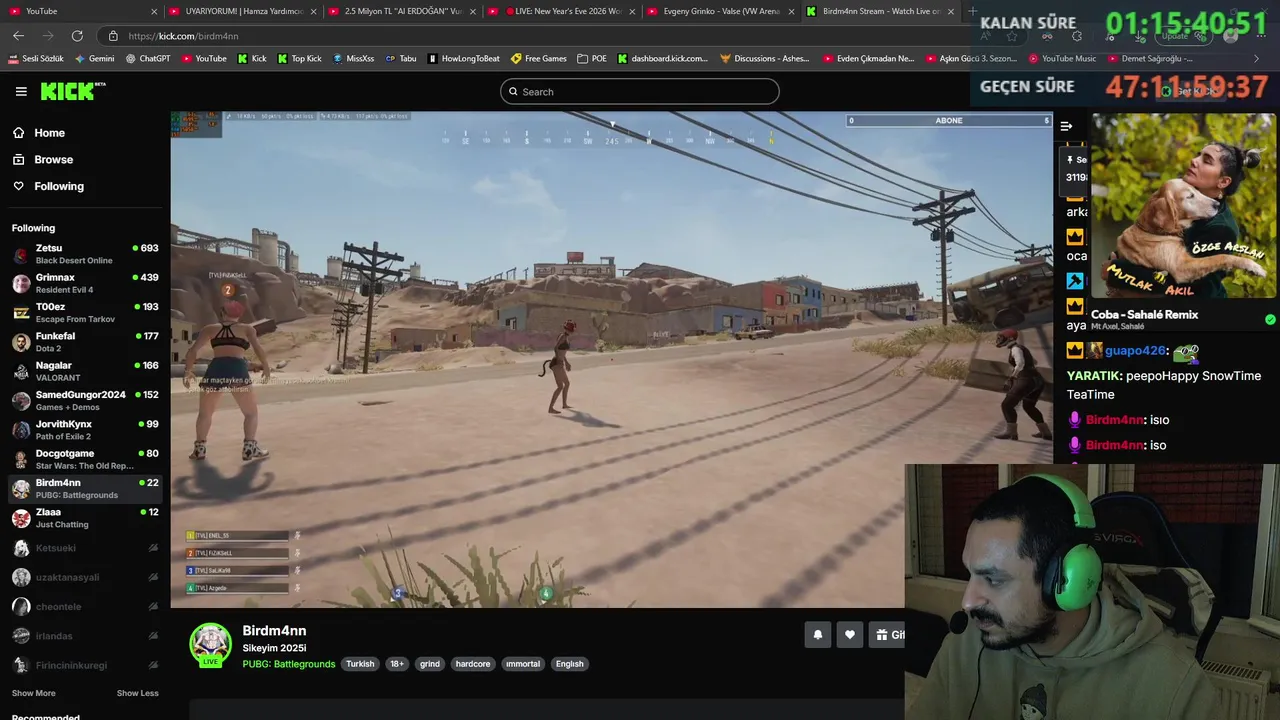This screenshot has height=720, width=1280.
Task: Open Zetsu's Black Desert Online channel
Action: click(85, 254)
